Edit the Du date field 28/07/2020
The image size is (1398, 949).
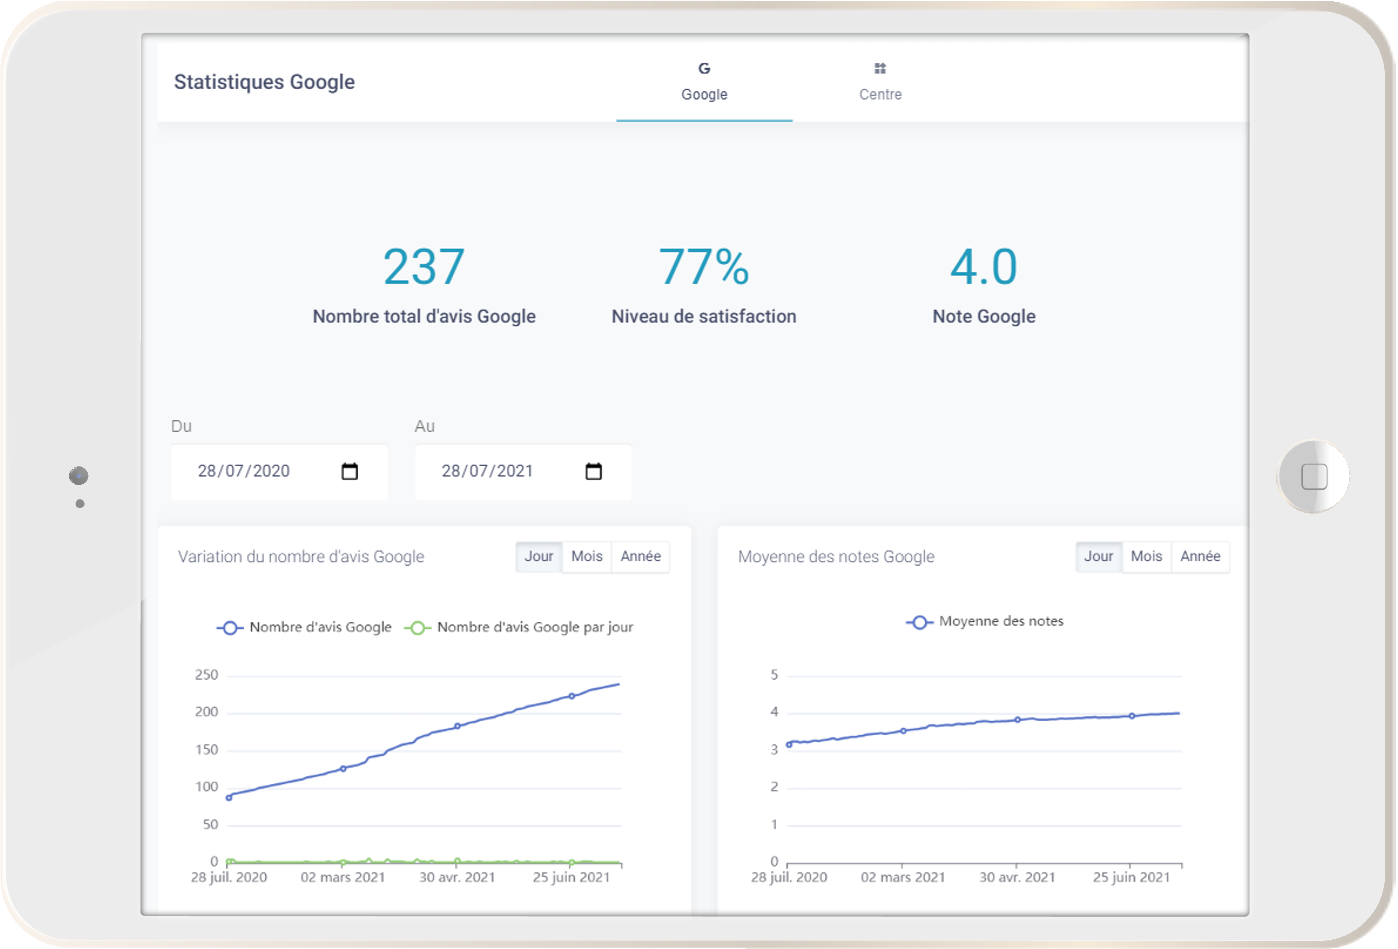(x=279, y=472)
